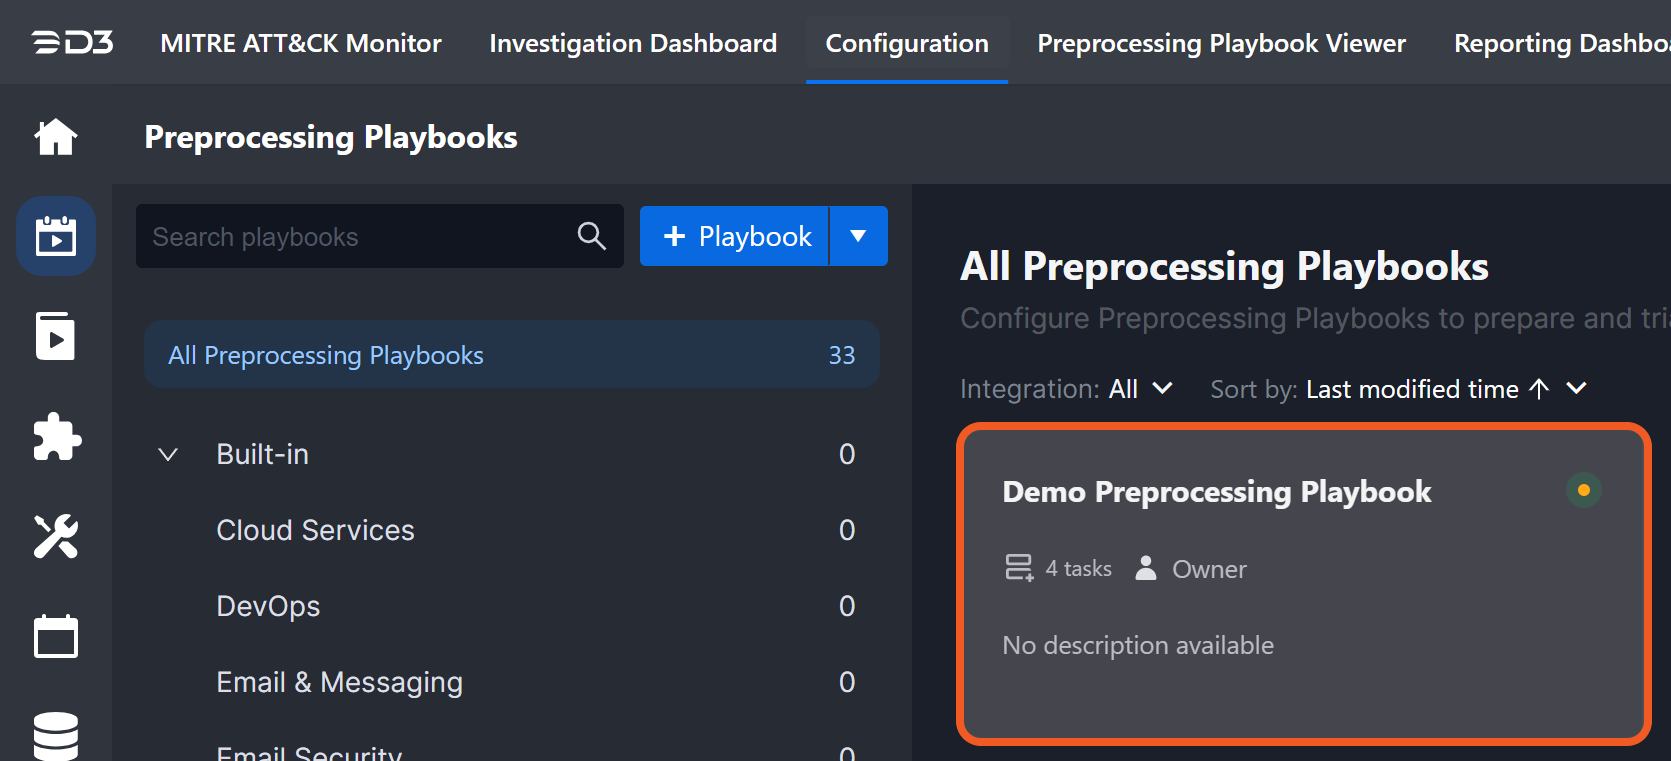Collapse the Built-in category tree
Image resolution: width=1671 pixels, height=761 pixels.
168,455
